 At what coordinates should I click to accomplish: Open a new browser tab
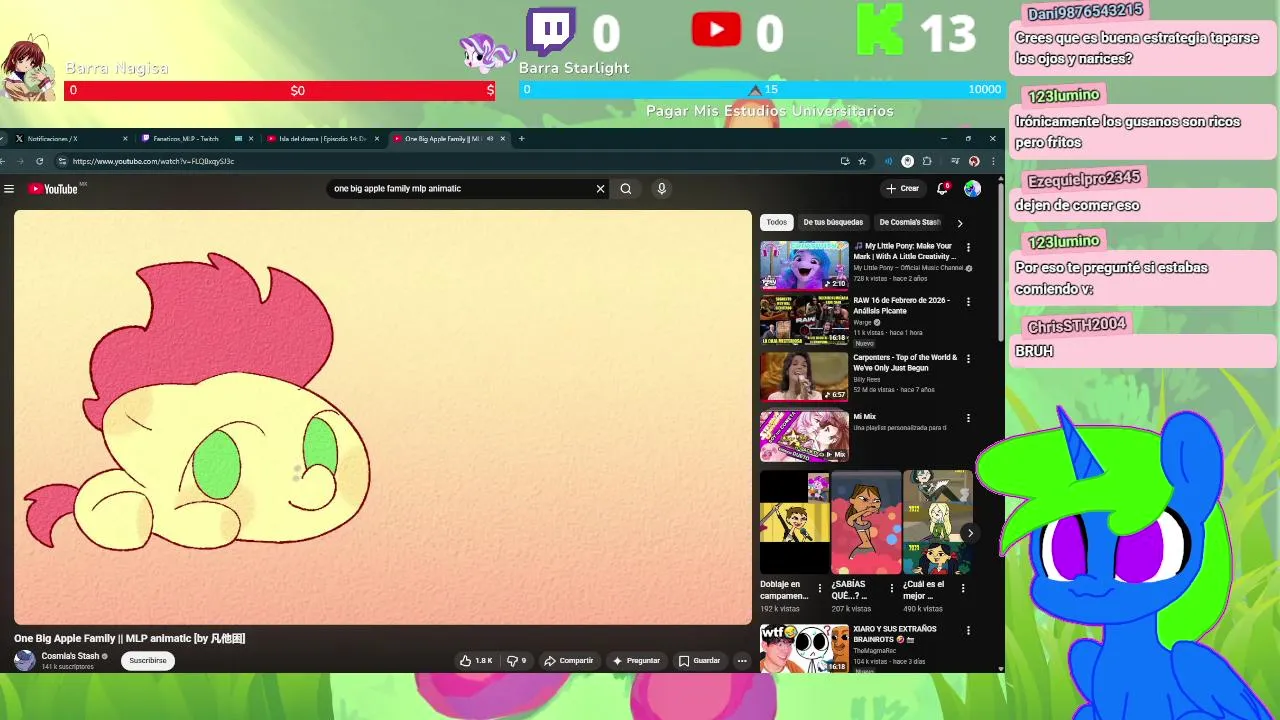click(521, 139)
